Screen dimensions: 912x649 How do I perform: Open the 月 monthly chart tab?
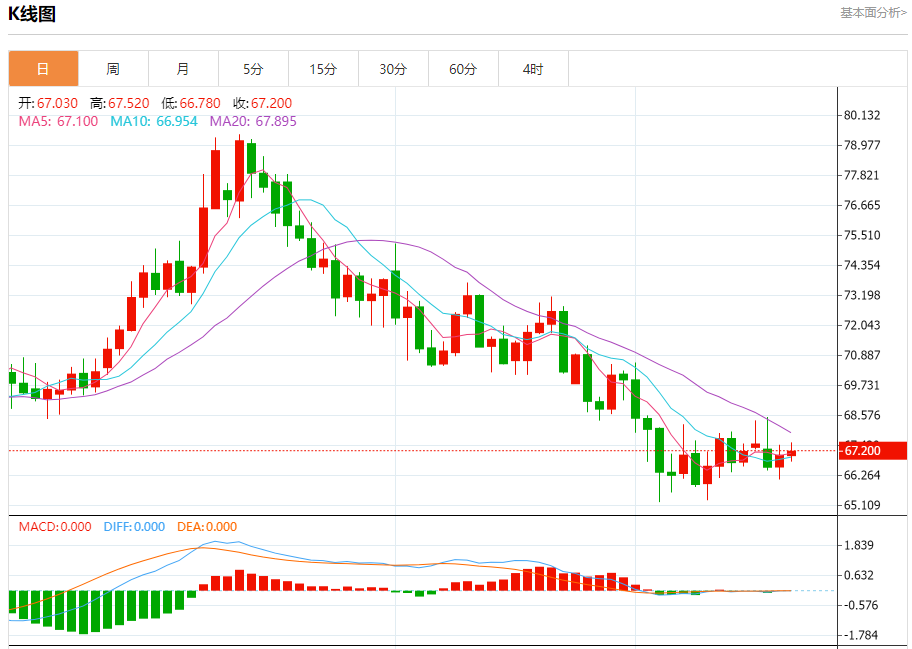point(183,69)
